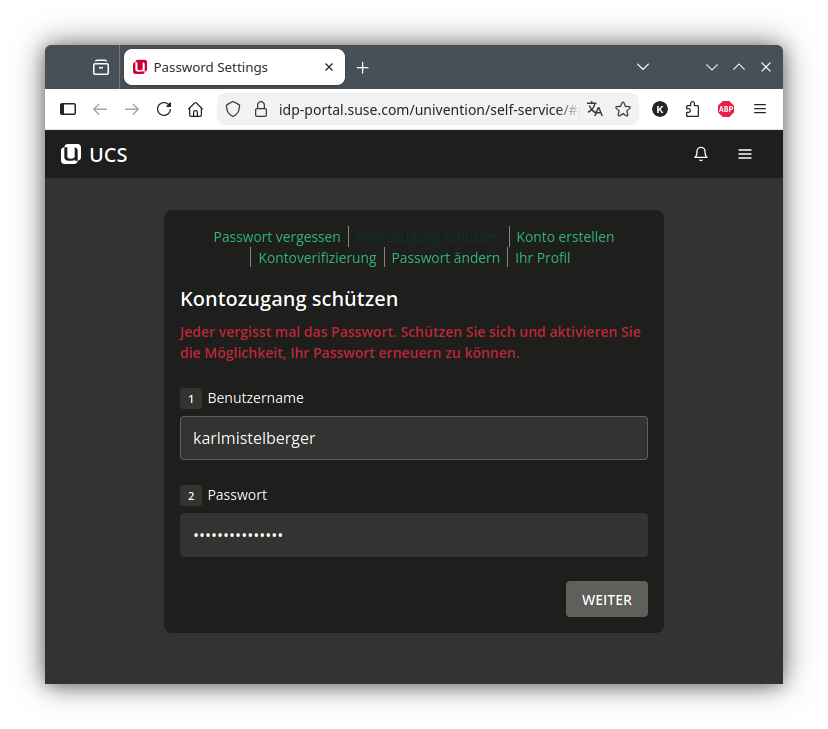The image size is (828, 729).
Task: Open the Konto erstellen tab
Action: pos(565,237)
